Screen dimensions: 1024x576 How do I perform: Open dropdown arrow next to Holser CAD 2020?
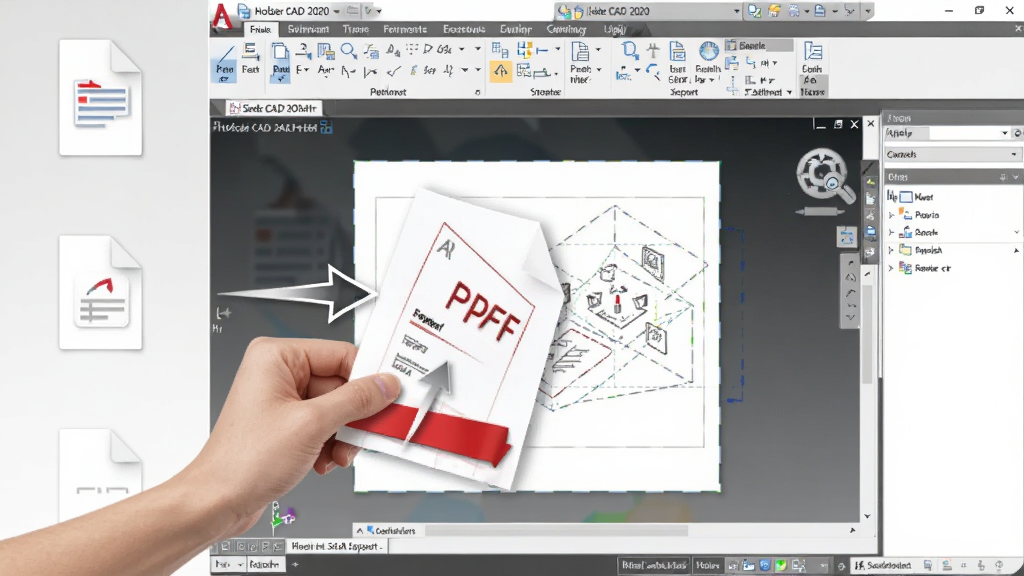336,11
